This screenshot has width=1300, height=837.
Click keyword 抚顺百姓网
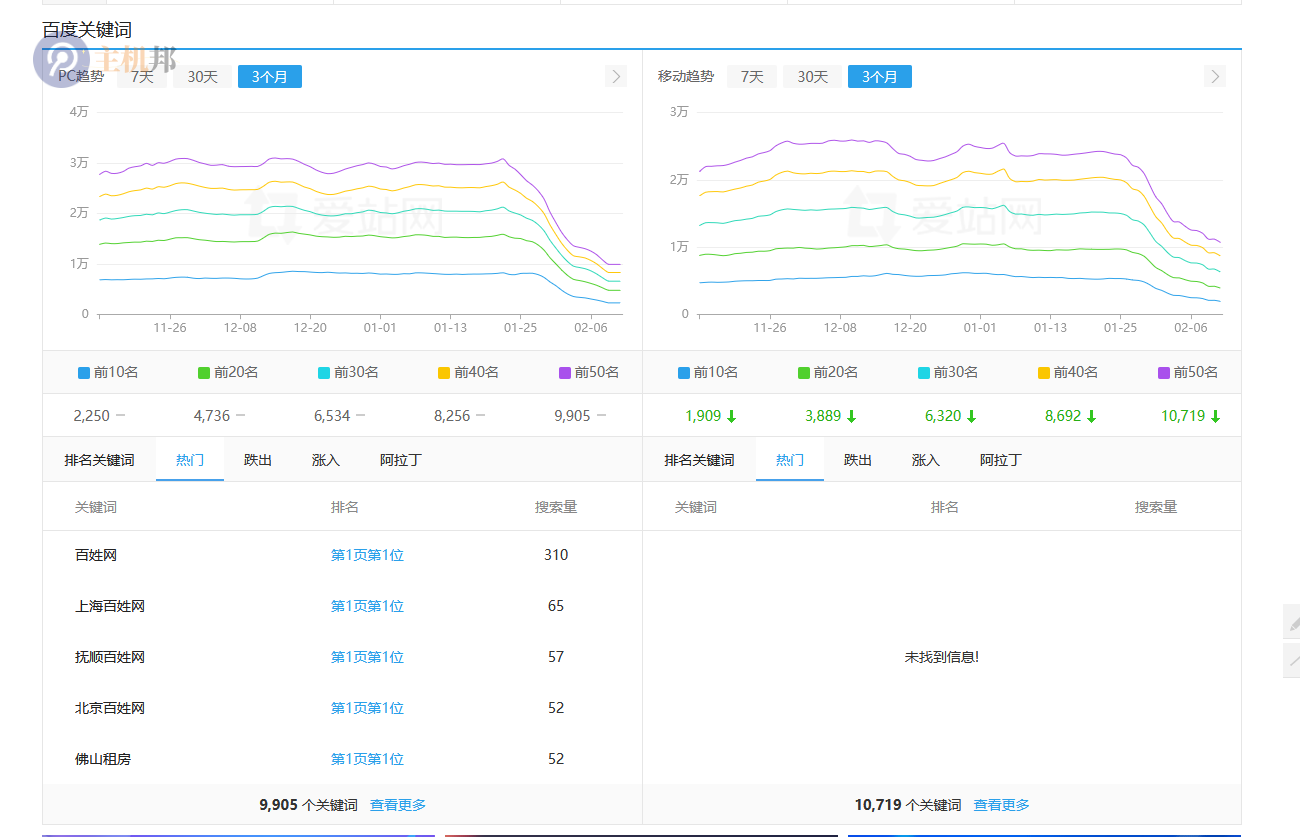pyautogui.click(x=110, y=657)
